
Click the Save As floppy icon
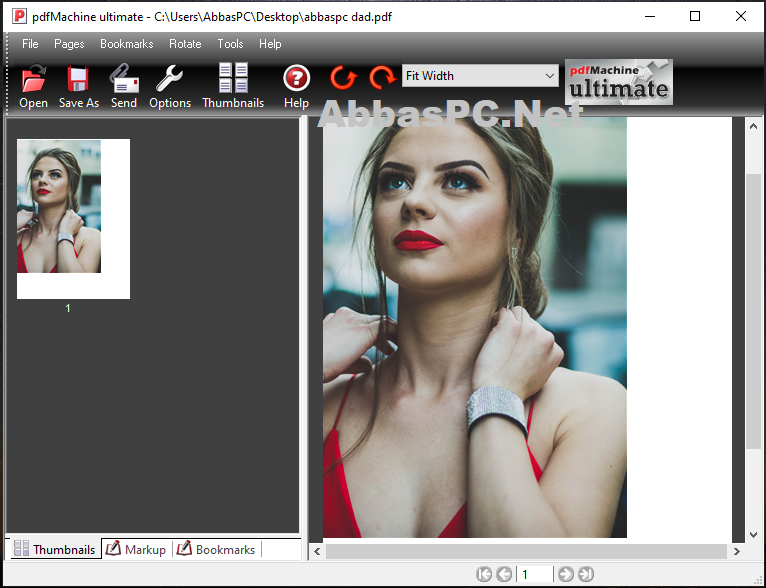coord(78,78)
